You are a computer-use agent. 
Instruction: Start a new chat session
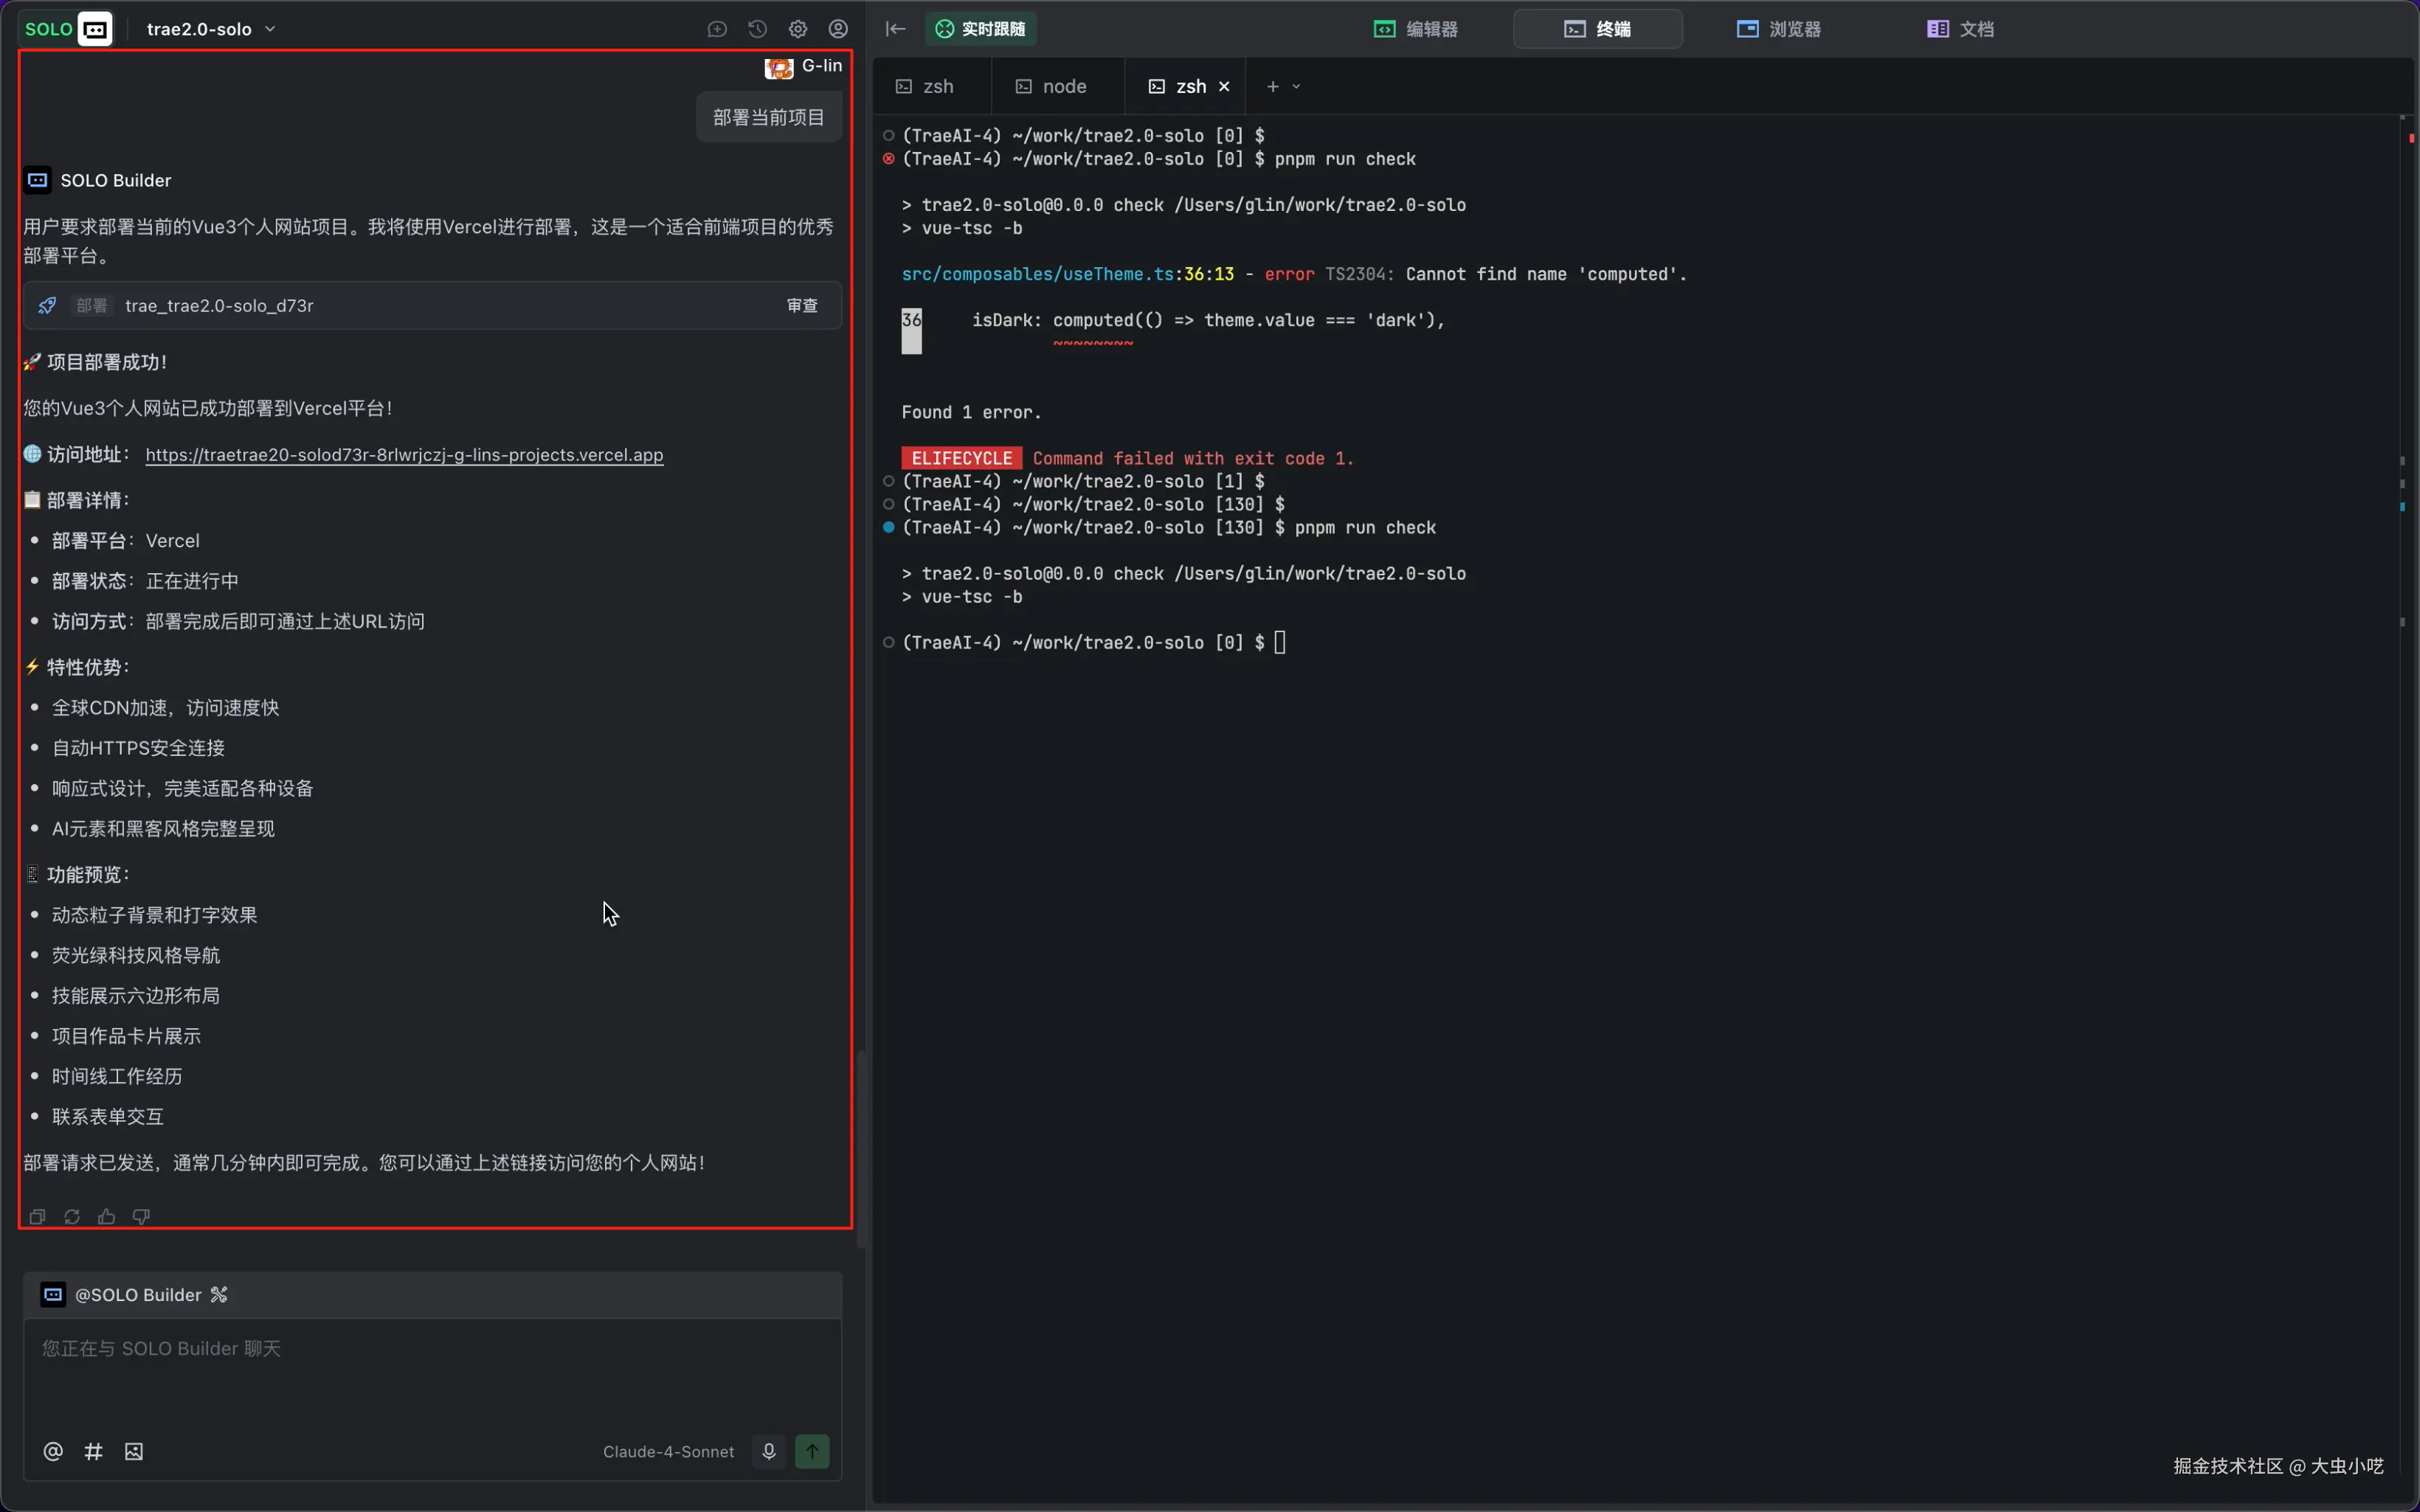click(717, 29)
